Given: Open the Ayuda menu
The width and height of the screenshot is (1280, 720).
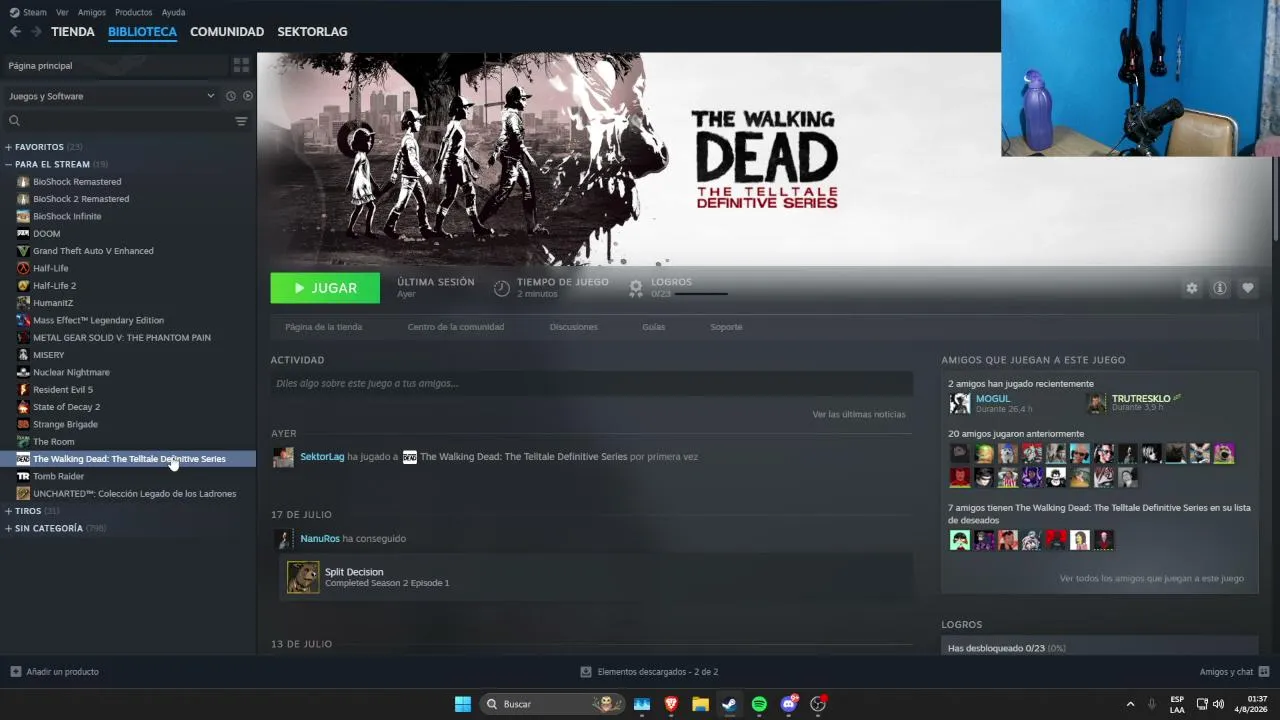Looking at the screenshot, I should (173, 12).
